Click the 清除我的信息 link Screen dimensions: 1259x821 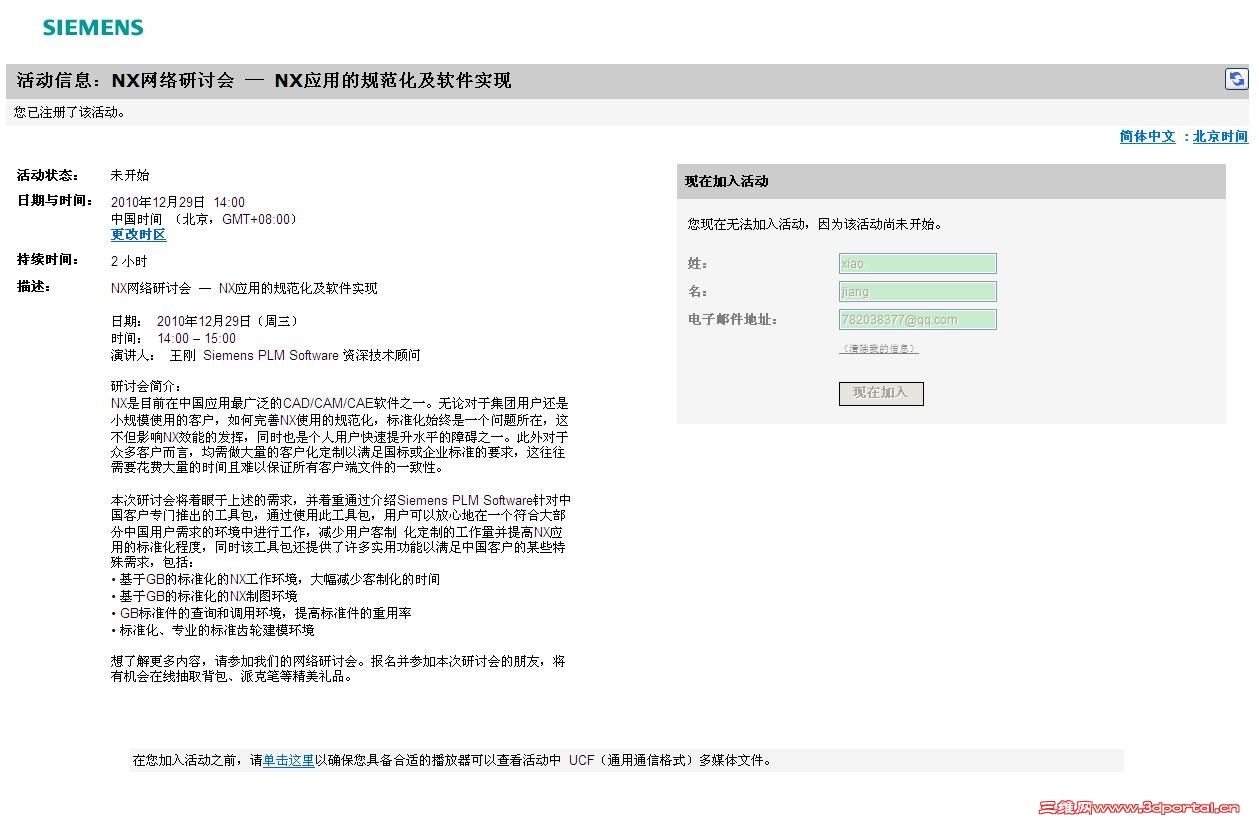(x=878, y=349)
